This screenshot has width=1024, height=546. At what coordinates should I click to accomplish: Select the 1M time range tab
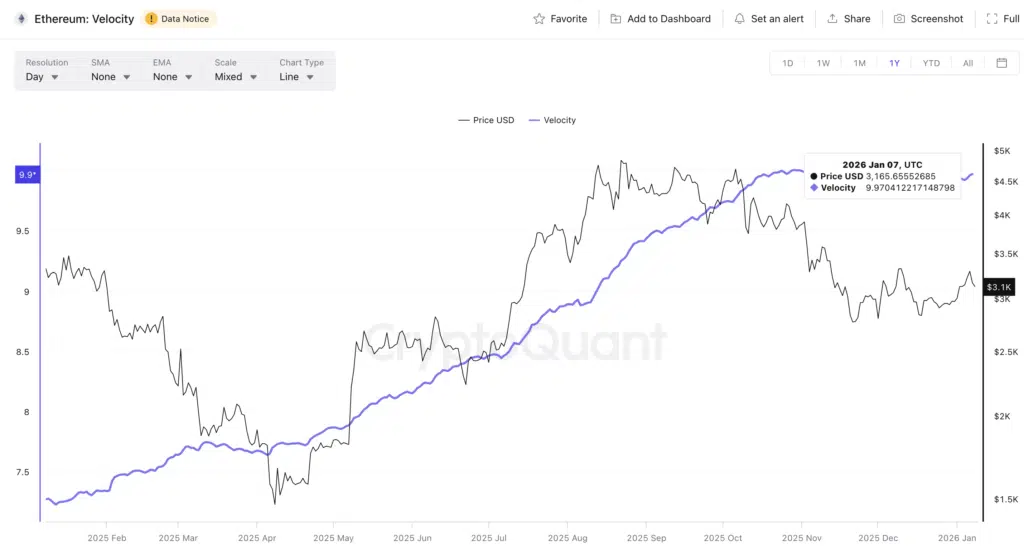pos(859,63)
